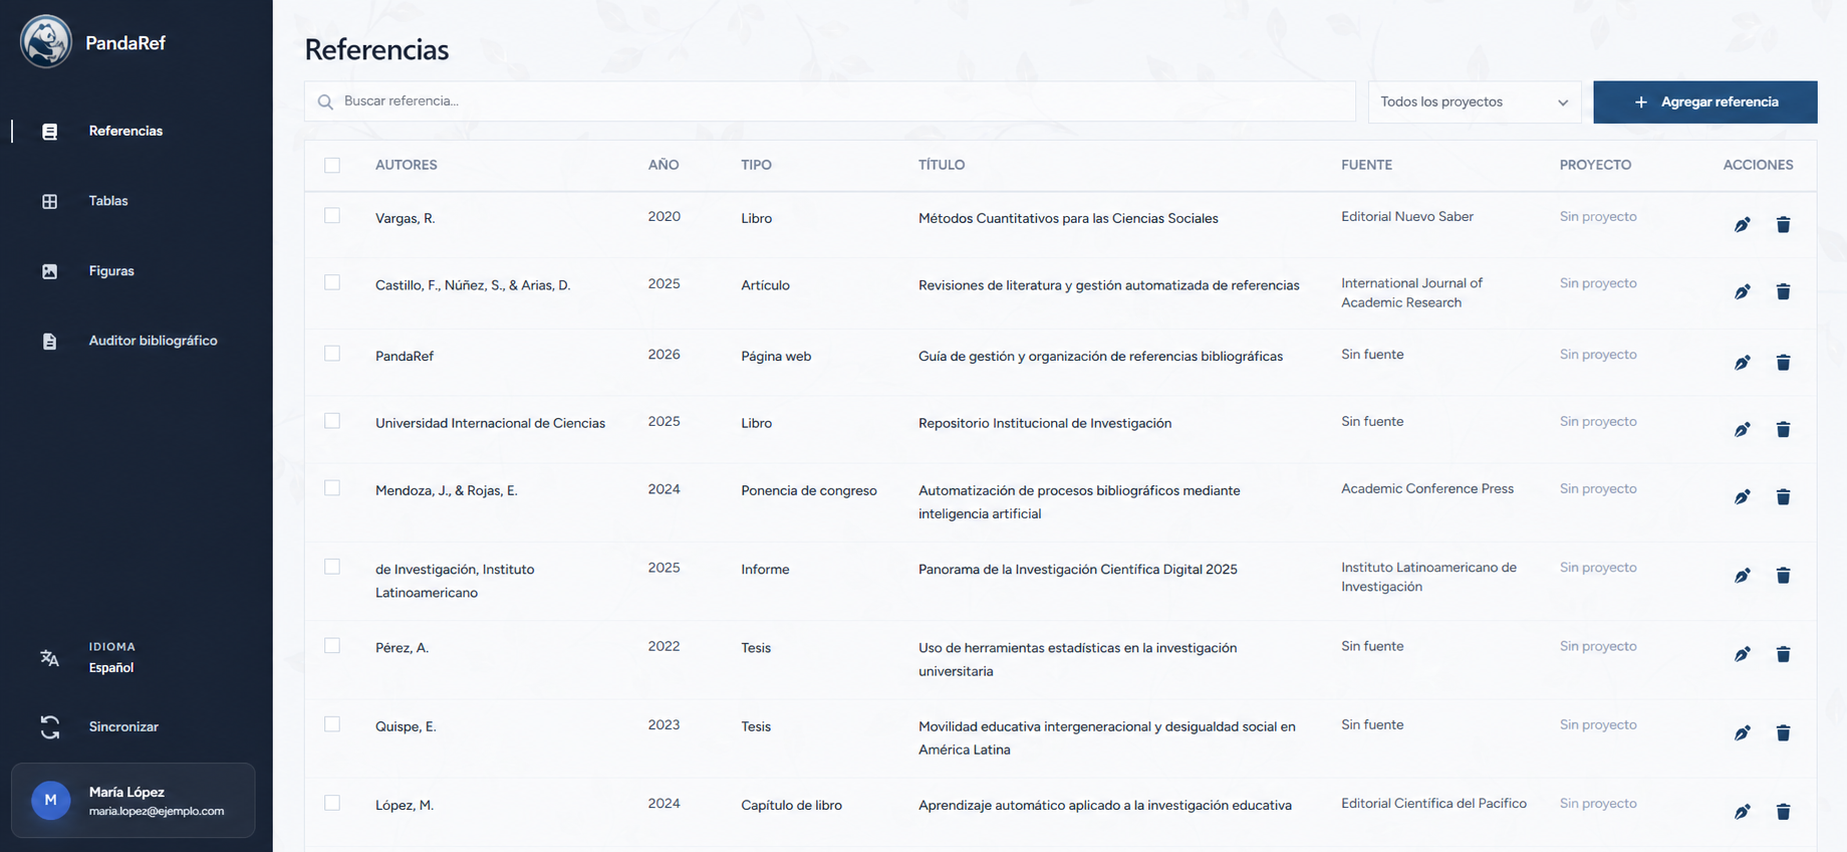The image size is (1847, 852).
Task: Click the AUTORES column header
Action: pyautogui.click(x=406, y=165)
